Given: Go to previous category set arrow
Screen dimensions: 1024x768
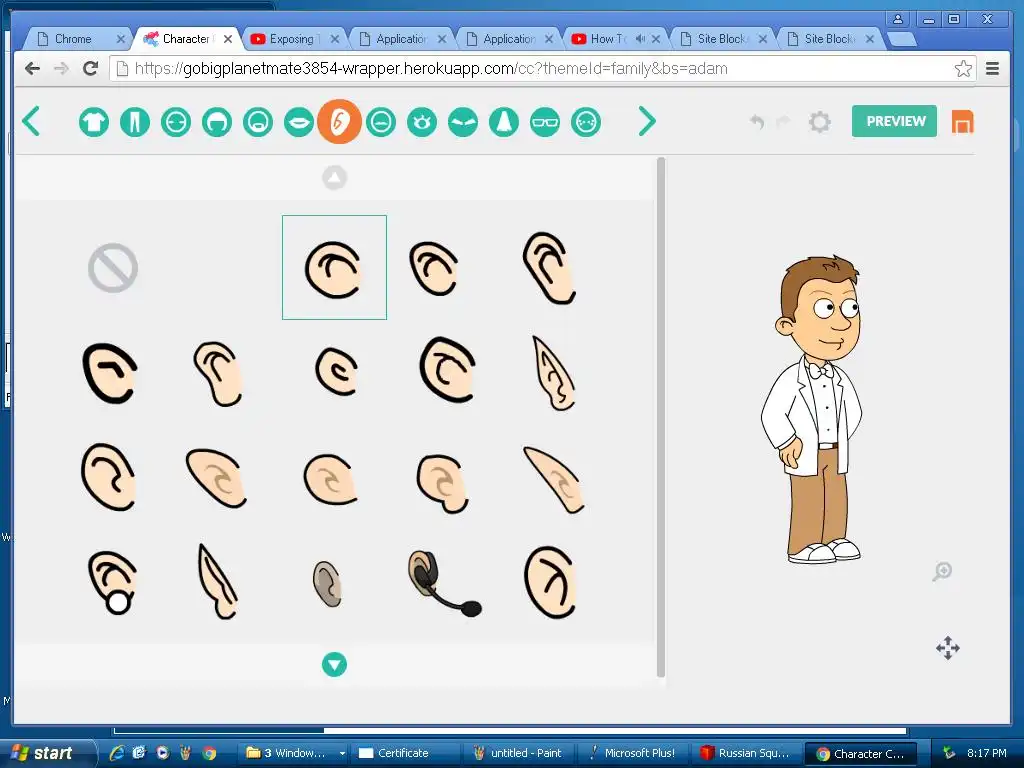Looking at the screenshot, I should coord(31,121).
